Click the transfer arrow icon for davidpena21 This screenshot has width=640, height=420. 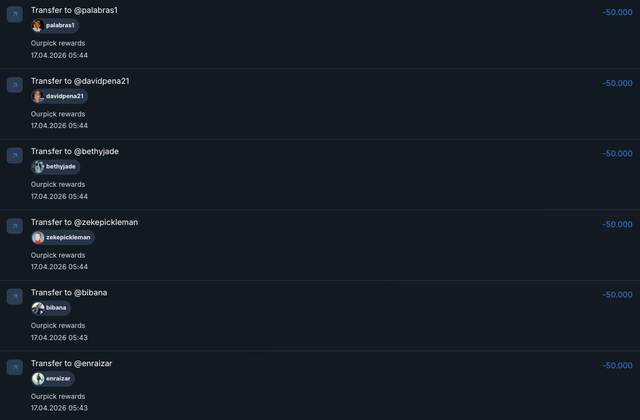15,85
